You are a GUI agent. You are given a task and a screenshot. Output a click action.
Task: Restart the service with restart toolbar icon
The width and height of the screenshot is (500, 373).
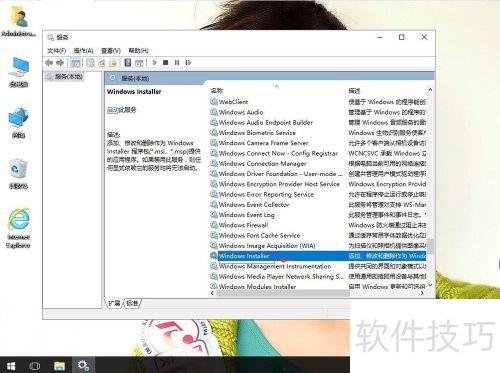pyautogui.click(x=188, y=62)
